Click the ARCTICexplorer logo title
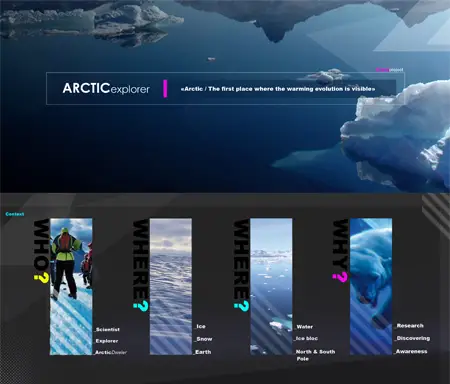The image size is (450, 384). [106, 88]
